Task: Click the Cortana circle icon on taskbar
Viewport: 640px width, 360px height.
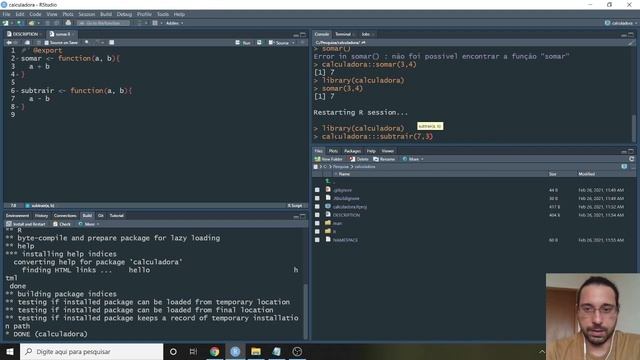Action: coord(173,351)
